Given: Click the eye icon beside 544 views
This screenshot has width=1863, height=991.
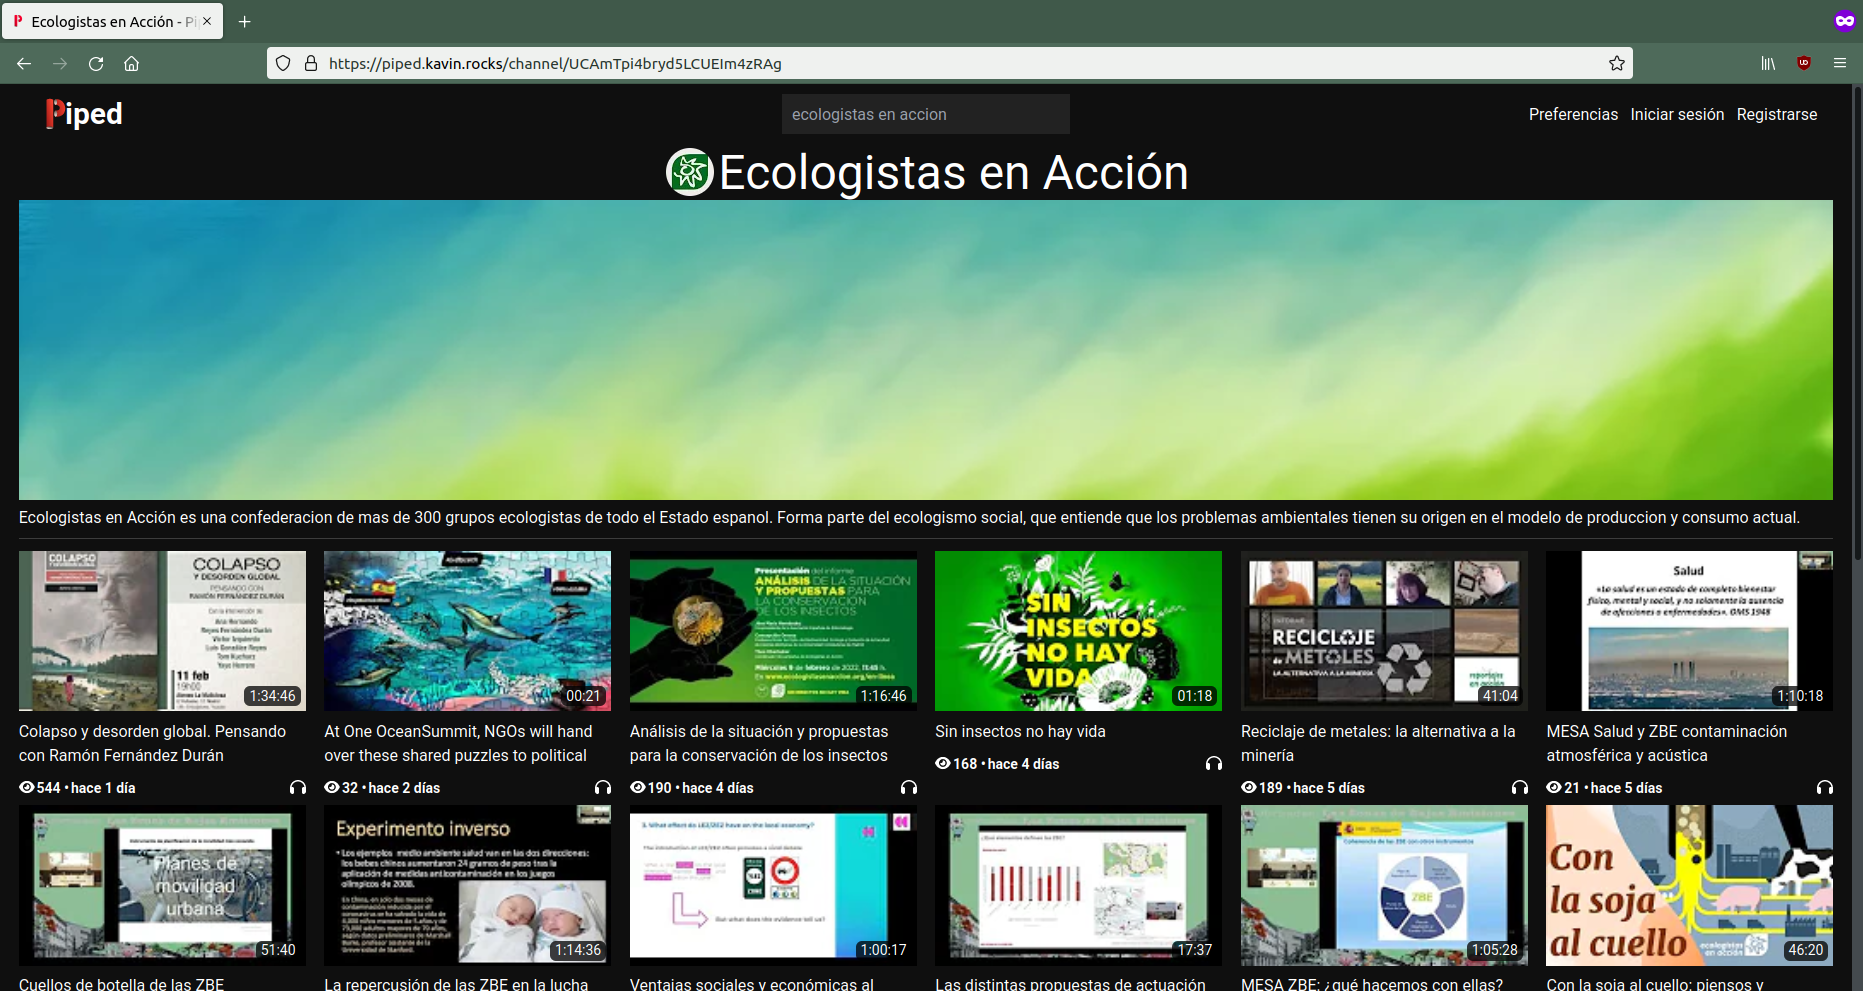Looking at the screenshot, I should click(27, 788).
